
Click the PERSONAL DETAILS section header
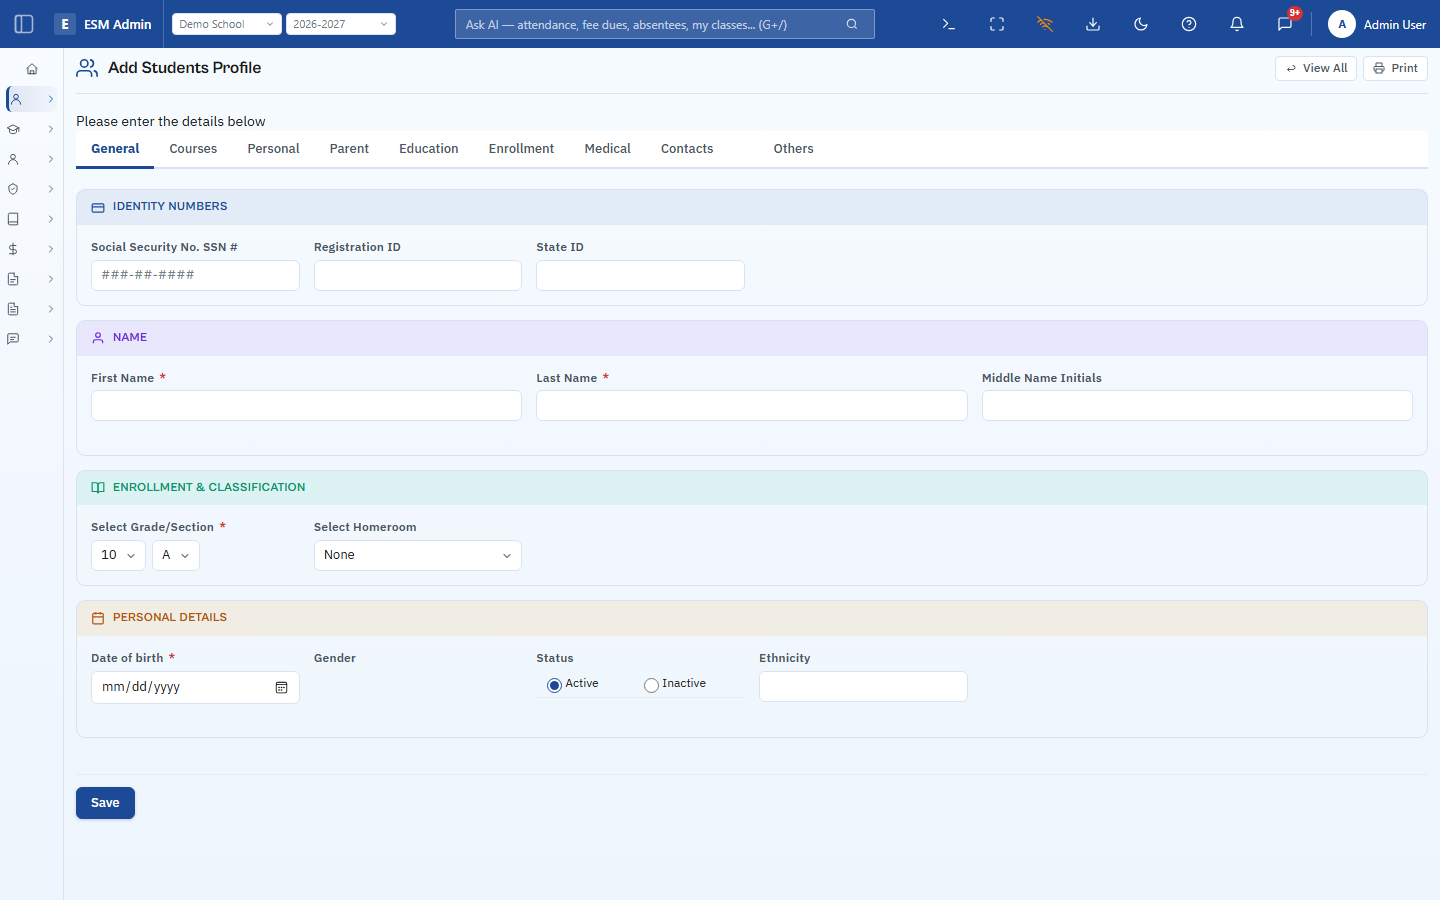coord(752,618)
